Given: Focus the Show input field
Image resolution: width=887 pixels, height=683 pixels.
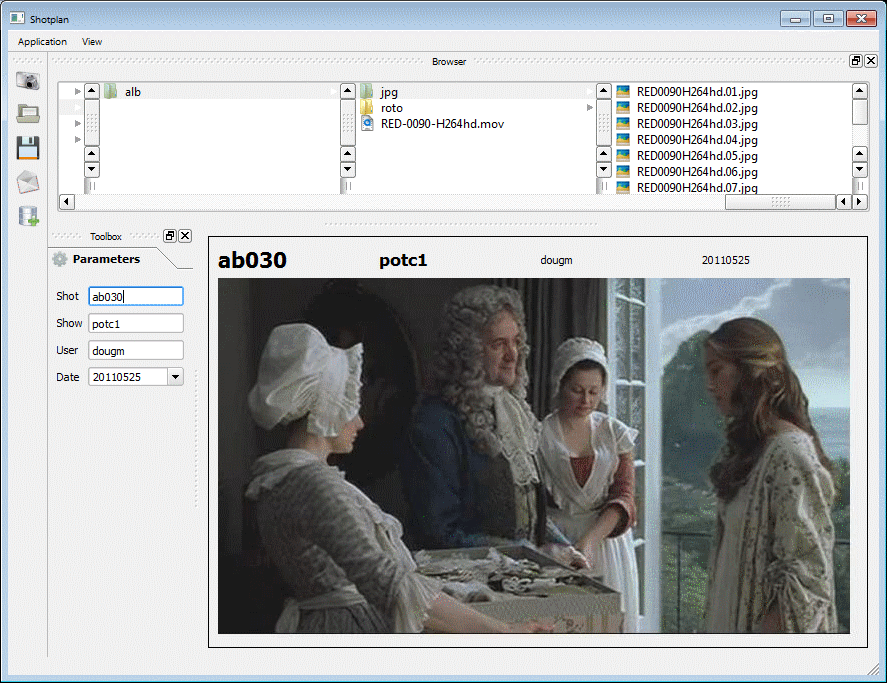Looking at the screenshot, I should point(136,324).
